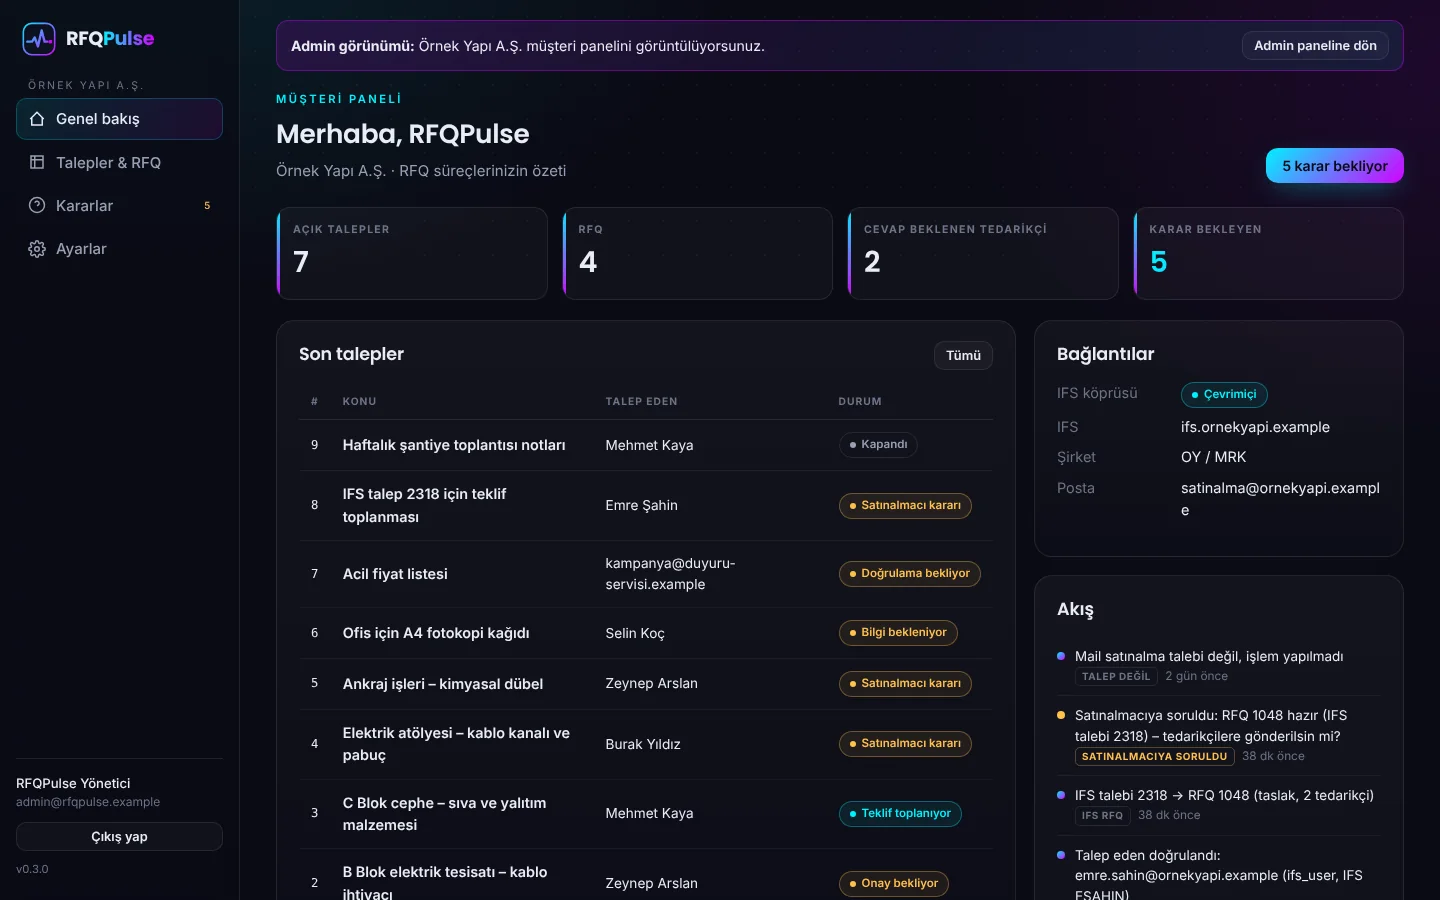Click the Bilgi bekleniyor status badge

(x=898, y=633)
